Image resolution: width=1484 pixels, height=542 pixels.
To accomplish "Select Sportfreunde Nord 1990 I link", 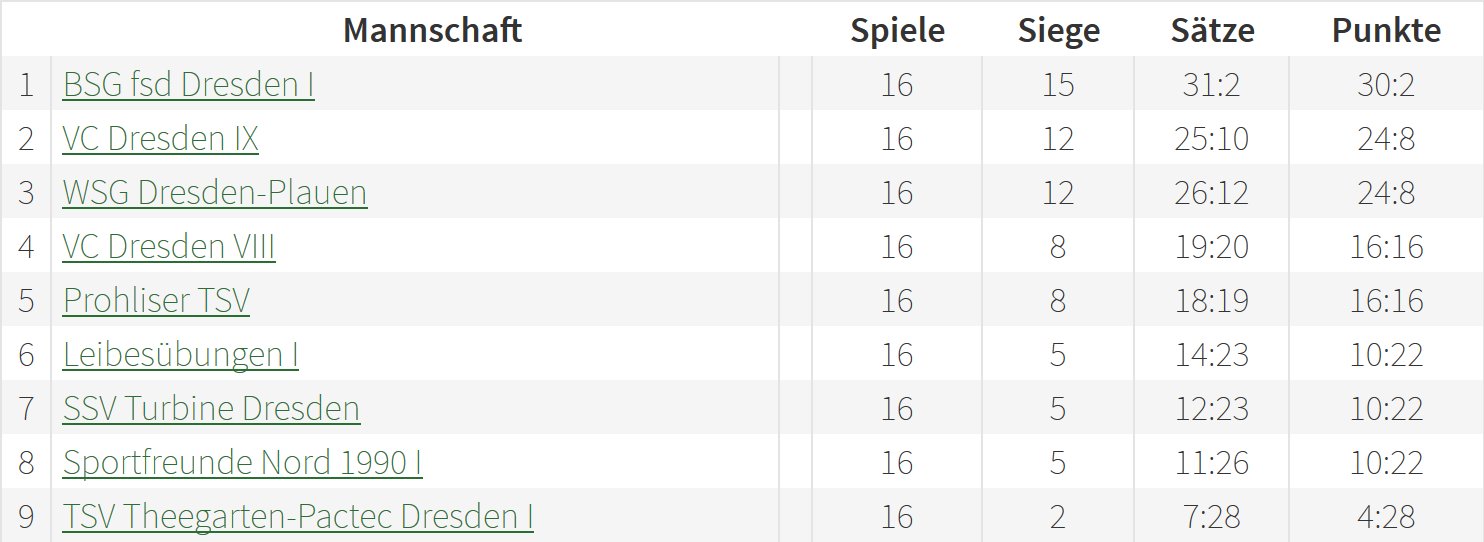I will tap(242, 463).
